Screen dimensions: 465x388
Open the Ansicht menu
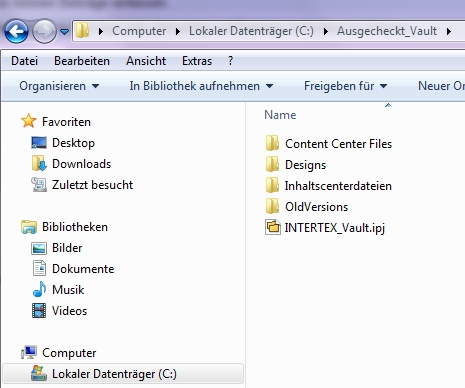(x=146, y=61)
